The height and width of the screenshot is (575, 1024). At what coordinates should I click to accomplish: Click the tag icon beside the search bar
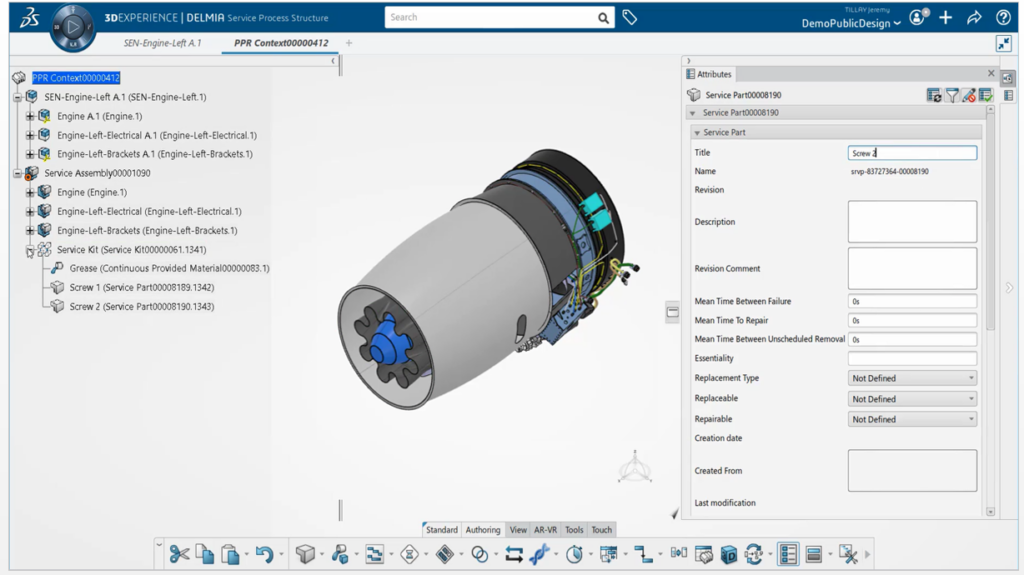(630, 17)
